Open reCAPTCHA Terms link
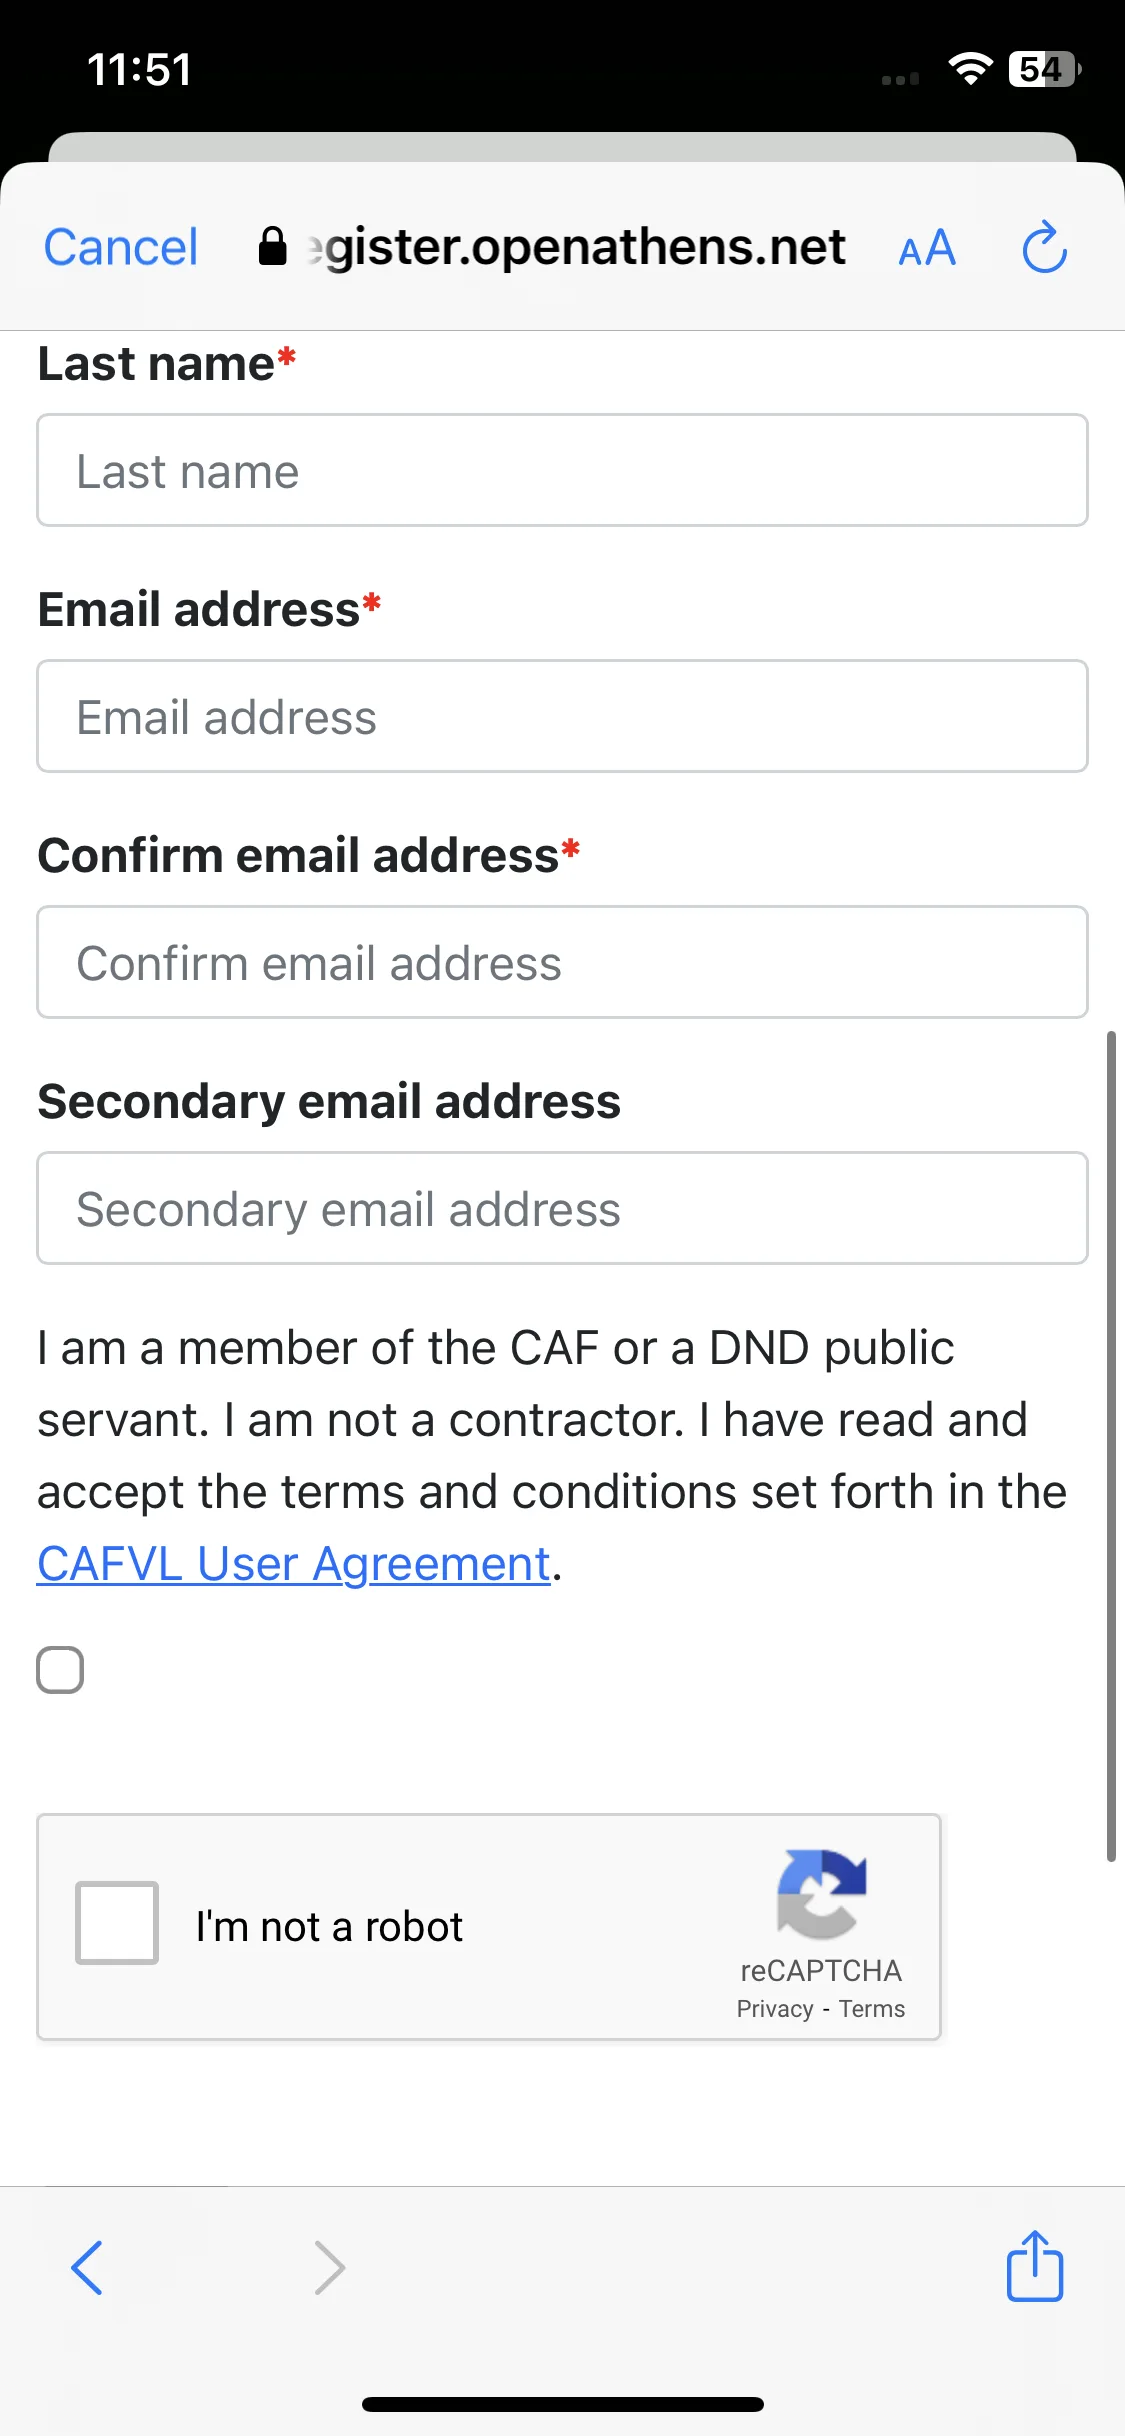The width and height of the screenshot is (1125, 2436). (872, 2009)
